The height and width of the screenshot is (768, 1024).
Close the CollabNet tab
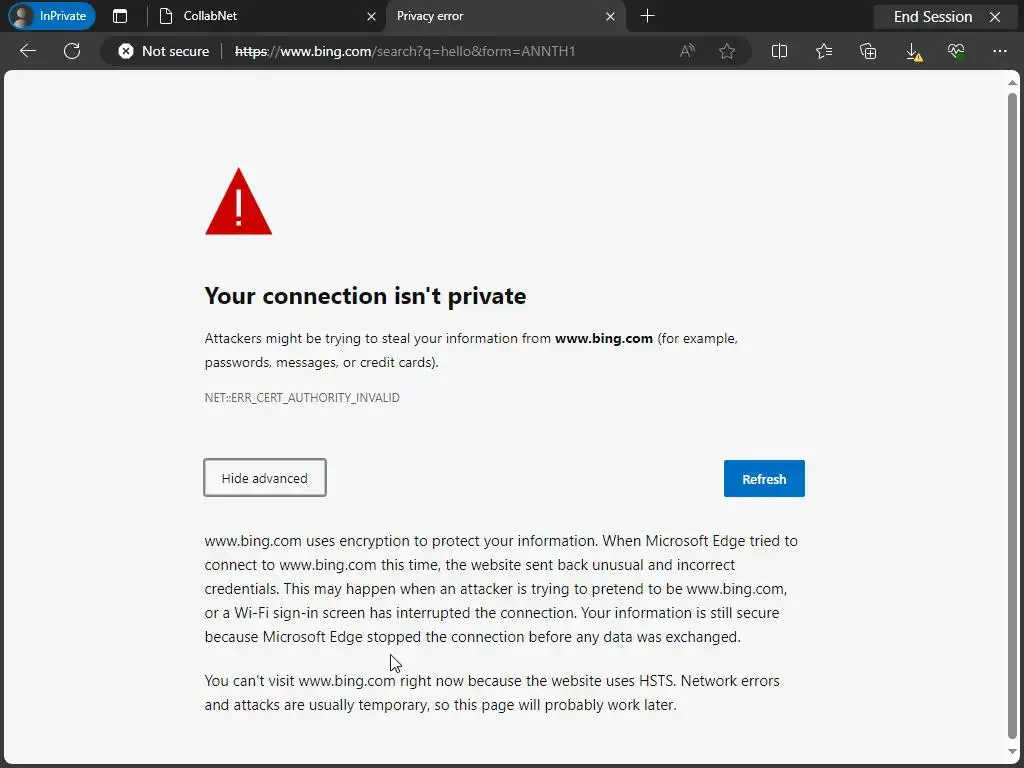(x=371, y=16)
